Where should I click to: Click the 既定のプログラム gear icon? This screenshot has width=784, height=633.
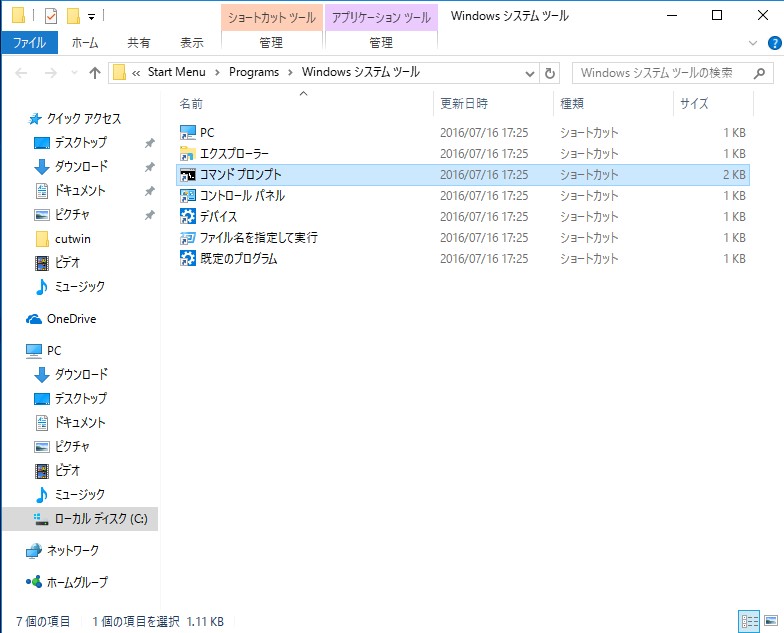[x=188, y=258]
